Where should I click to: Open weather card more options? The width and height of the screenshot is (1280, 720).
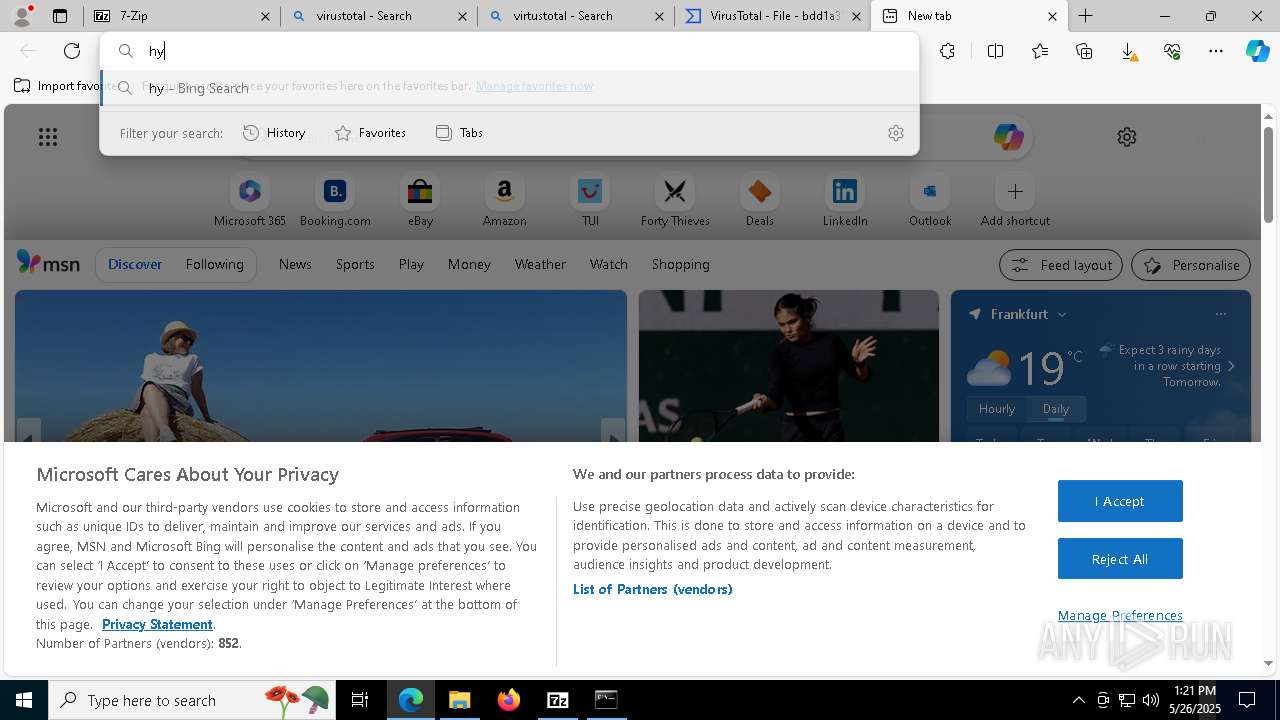click(1220, 314)
